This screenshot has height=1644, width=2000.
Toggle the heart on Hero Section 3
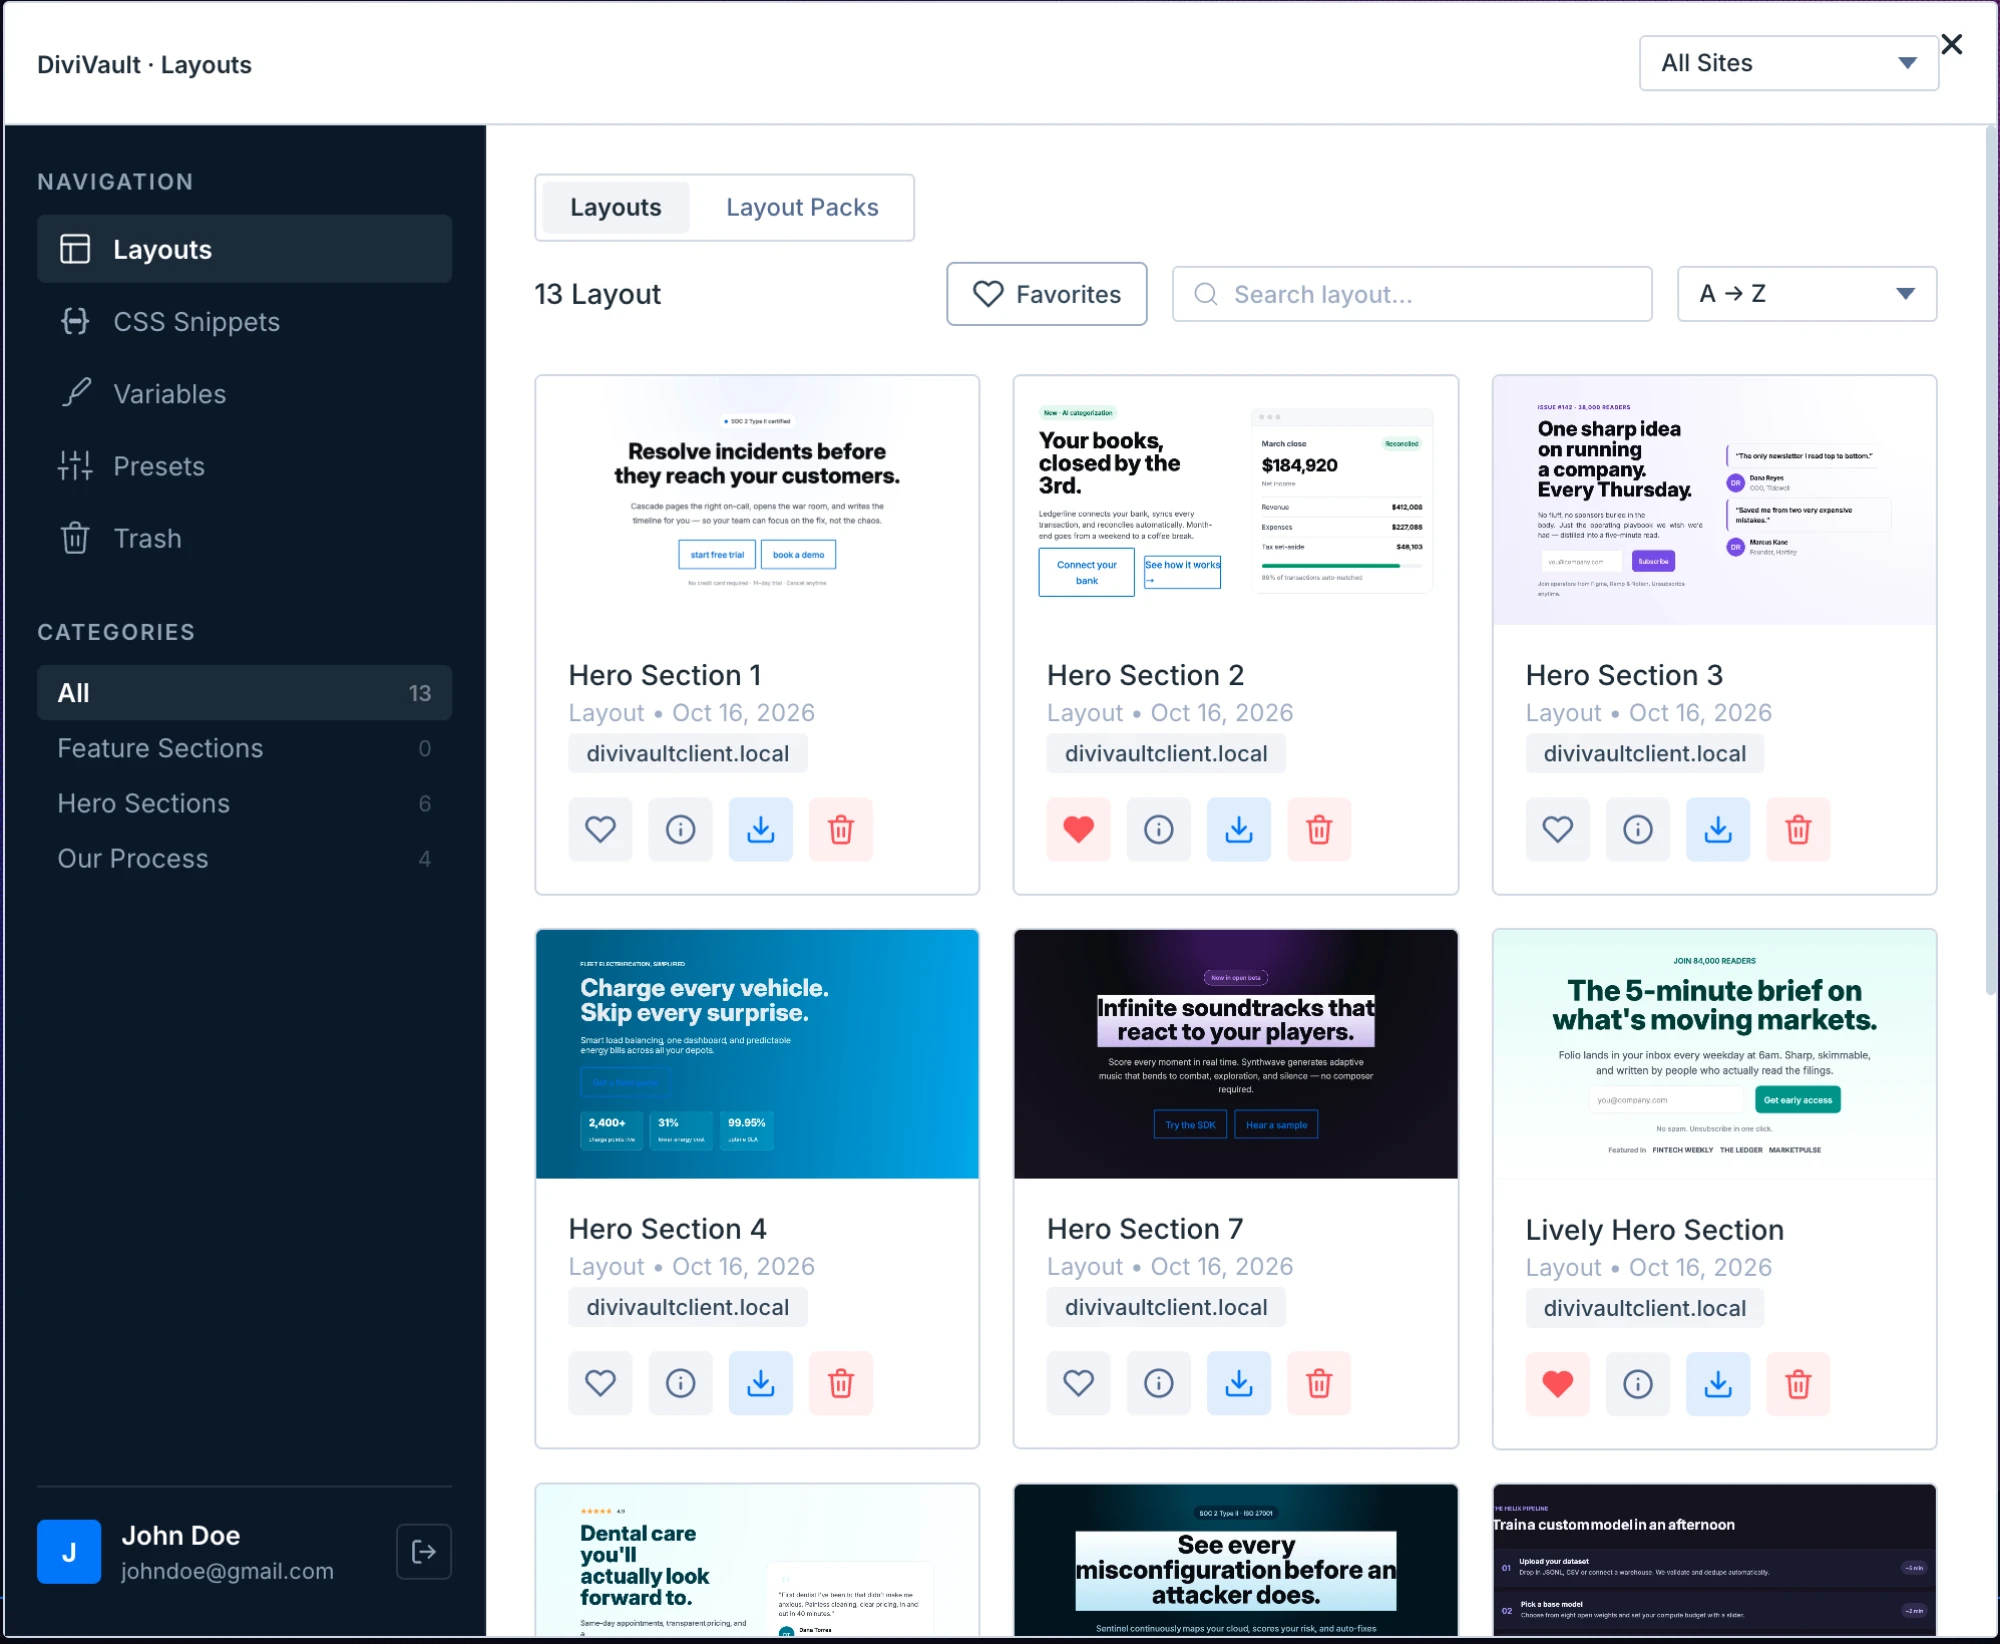point(1557,829)
